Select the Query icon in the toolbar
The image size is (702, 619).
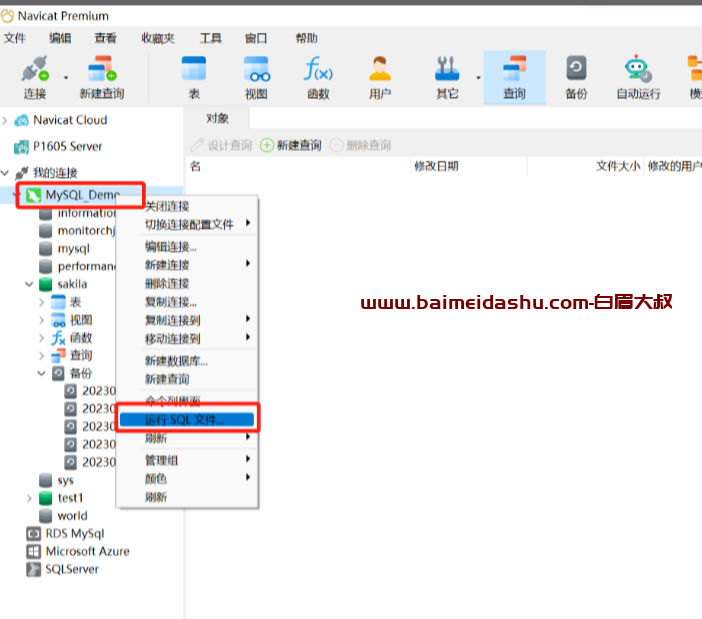(514, 68)
